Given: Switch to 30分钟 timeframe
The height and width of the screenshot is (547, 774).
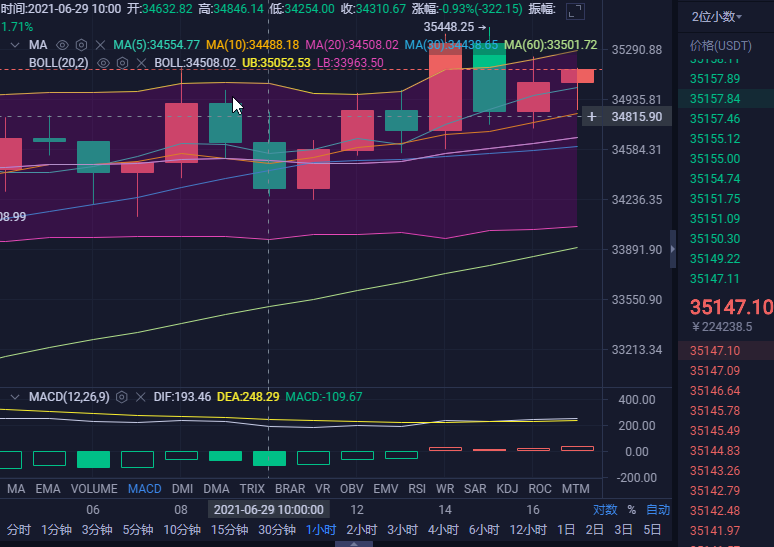Looking at the screenshot, I should (x=277, y=530).
